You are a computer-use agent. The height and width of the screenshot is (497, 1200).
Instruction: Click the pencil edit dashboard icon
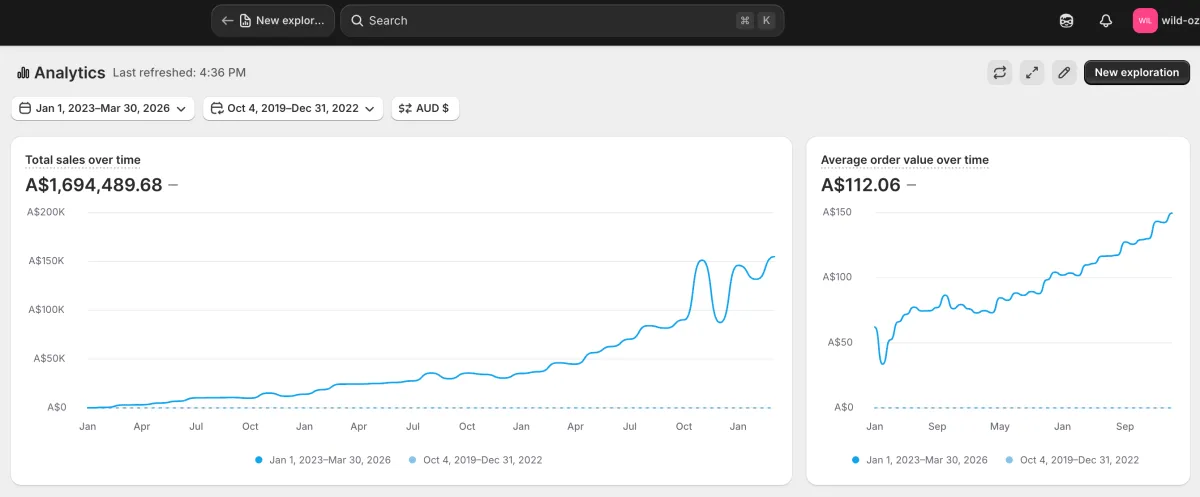[1064, 72]
